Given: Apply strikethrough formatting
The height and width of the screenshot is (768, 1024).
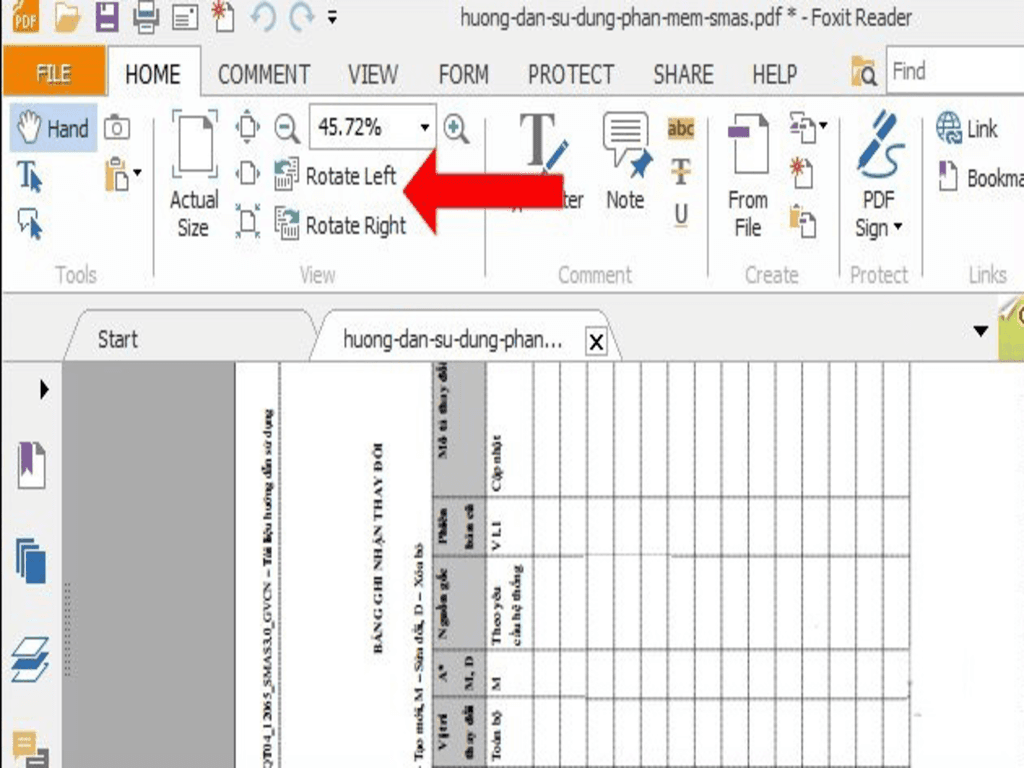Looking at the screenshot, I should 680,170.
